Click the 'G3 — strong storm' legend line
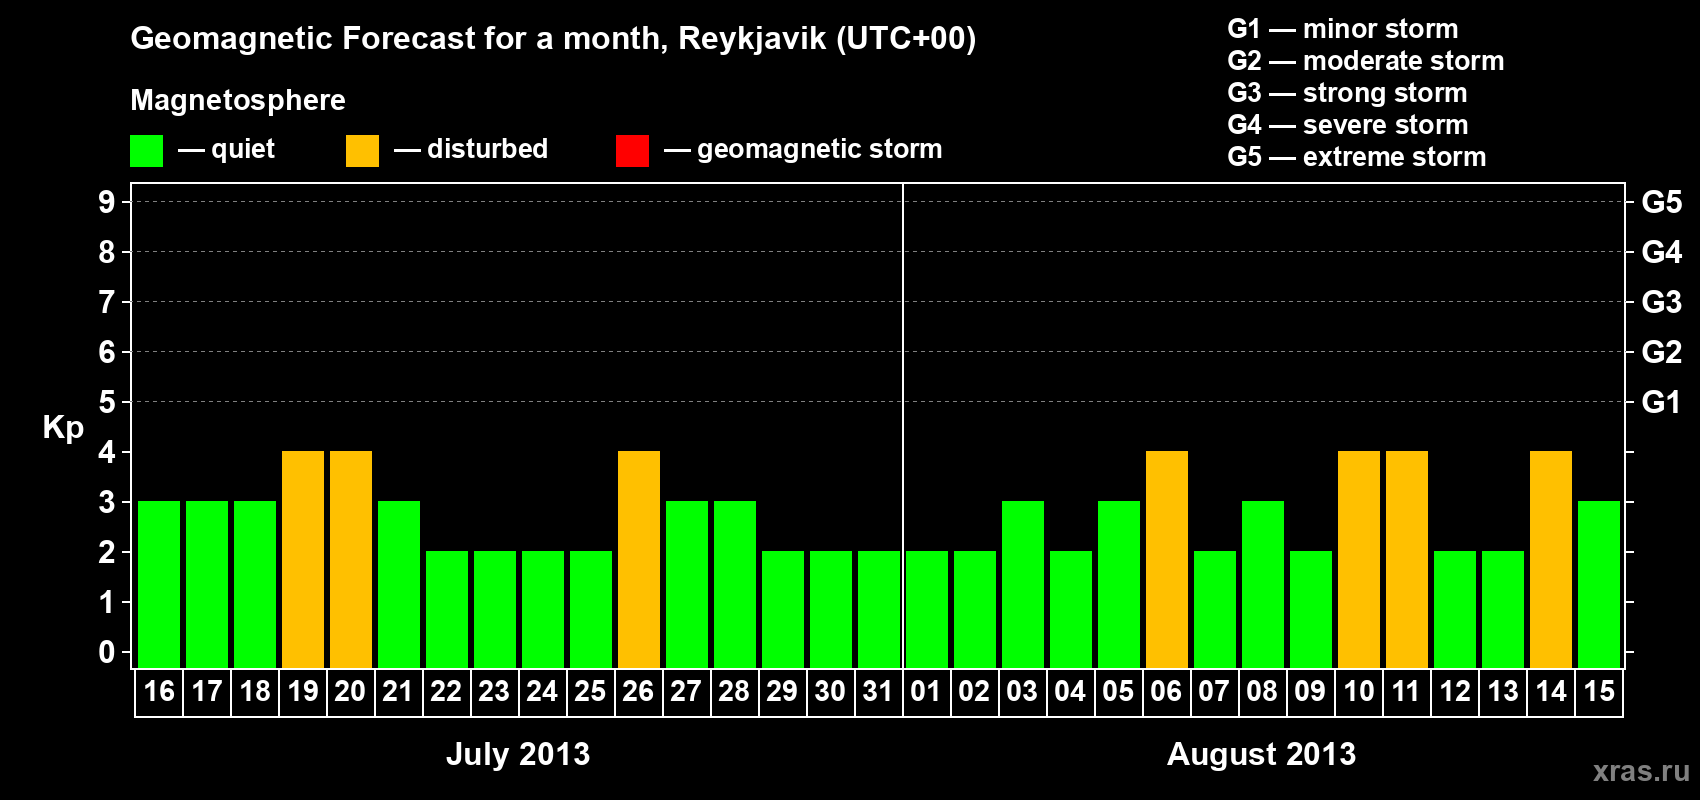 1348,93
